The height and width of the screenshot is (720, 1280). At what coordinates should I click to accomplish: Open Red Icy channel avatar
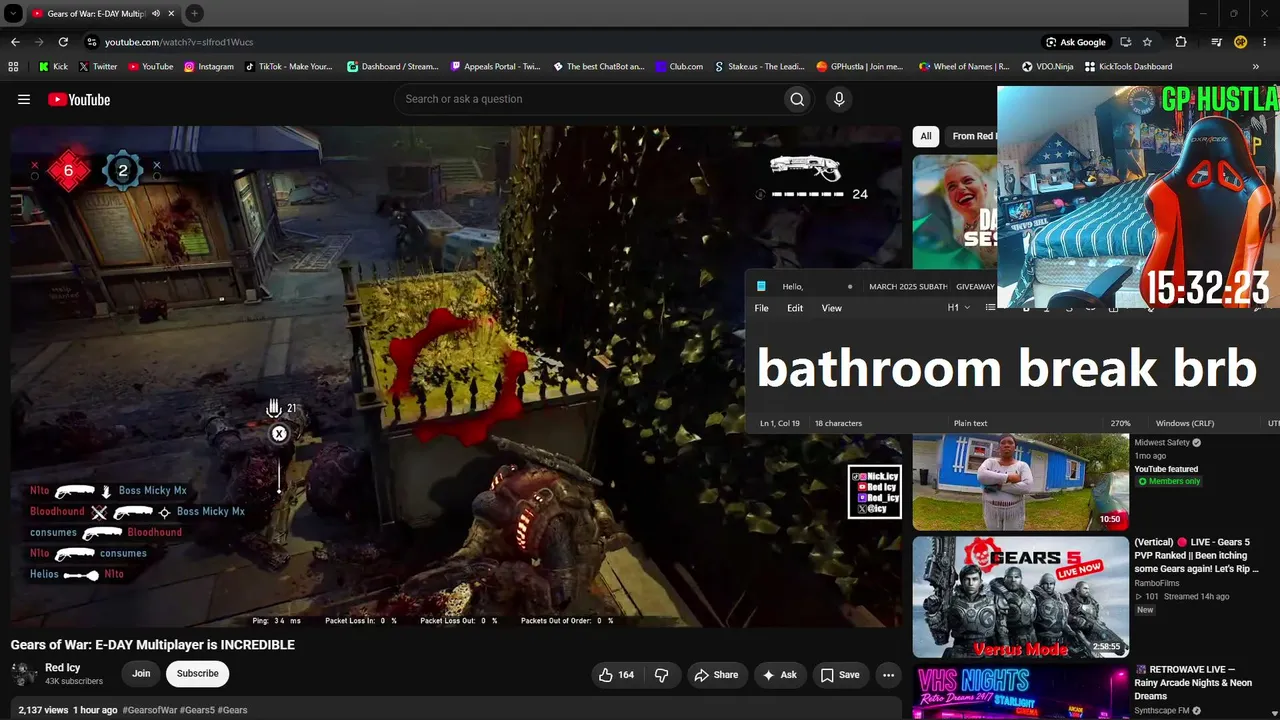pyautogui.click(x=24, y=674)
